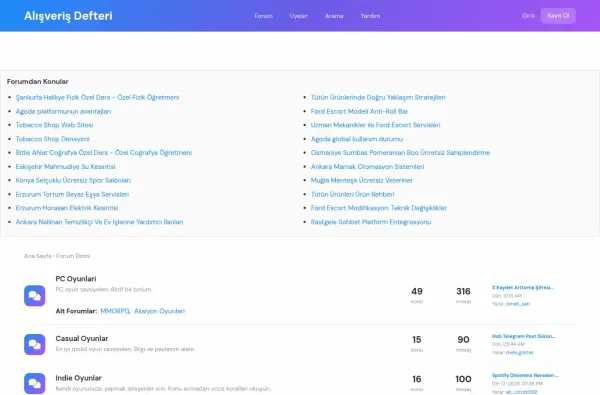Open last post X Kaydet Arttırma Şifresi

point(523,287)
